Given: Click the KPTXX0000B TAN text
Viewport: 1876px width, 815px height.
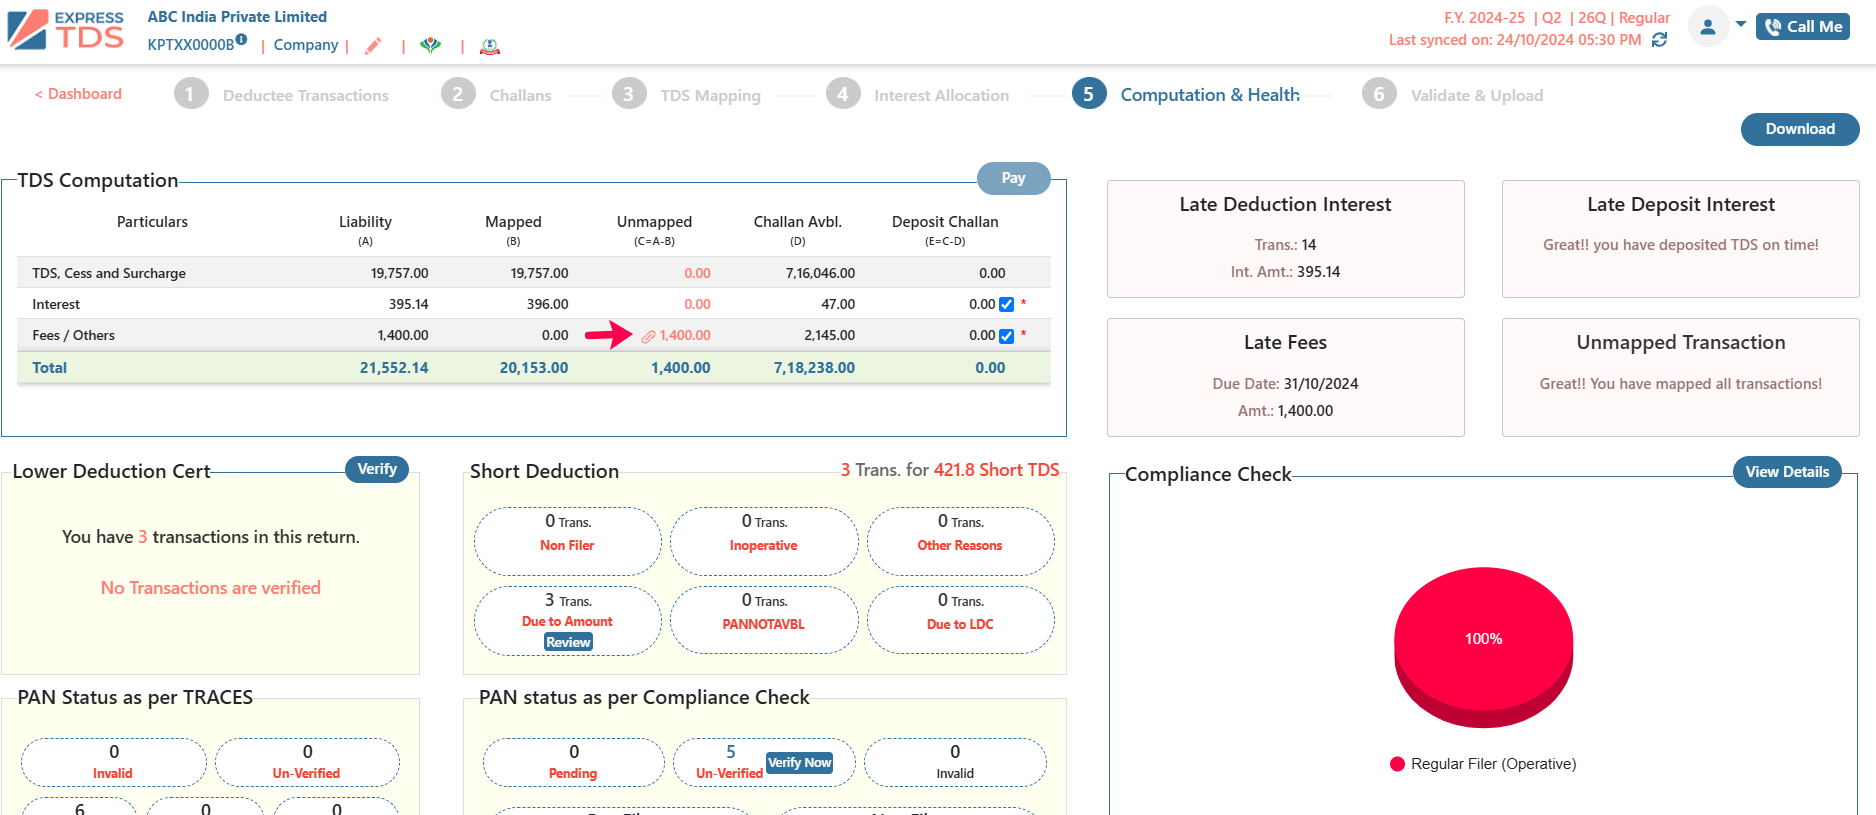Looking at the screenshot, I should 190,45.
